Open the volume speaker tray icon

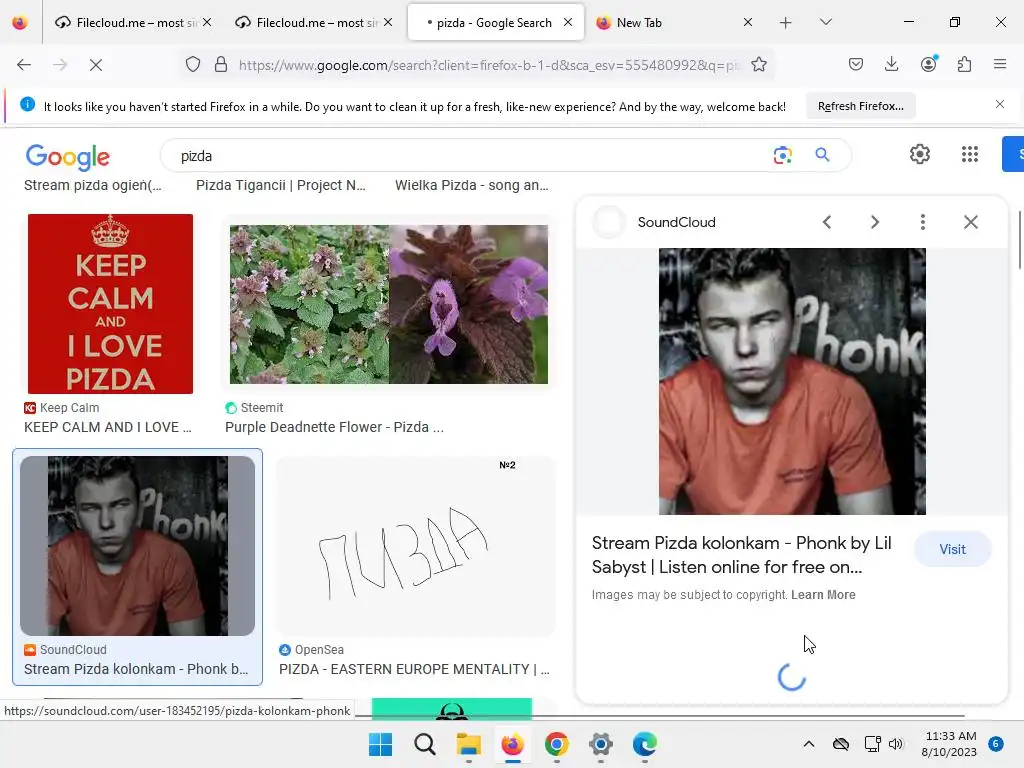pos(895,744)
